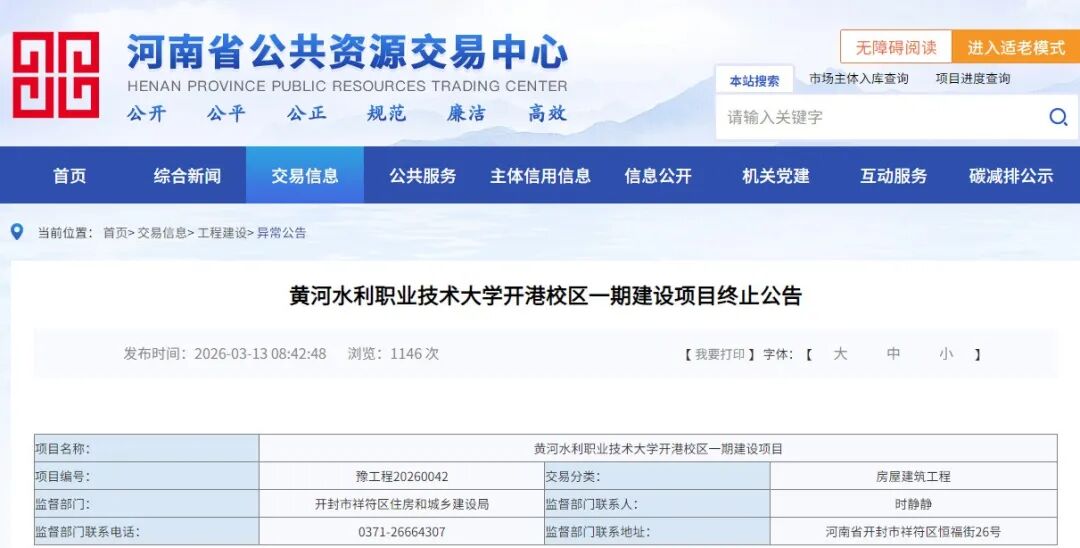The width and height of the screenshot is (1080, 548).
Task: Click the 监督部门联系电话 label cell
Action: (x=147, y=532)
